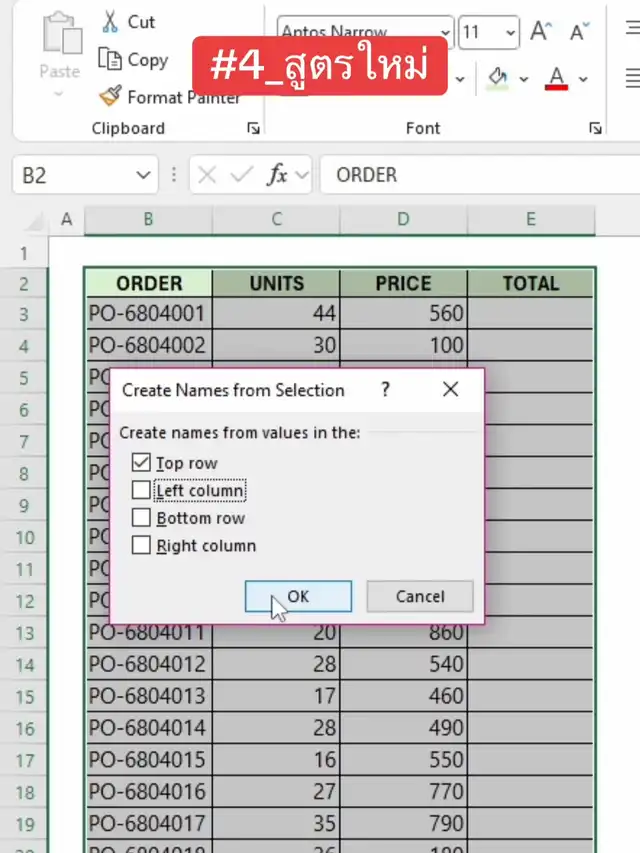The width and height of the screenshot is (640, 853).
Task: Uncheck the Top row checkbox
Action: 141,463
